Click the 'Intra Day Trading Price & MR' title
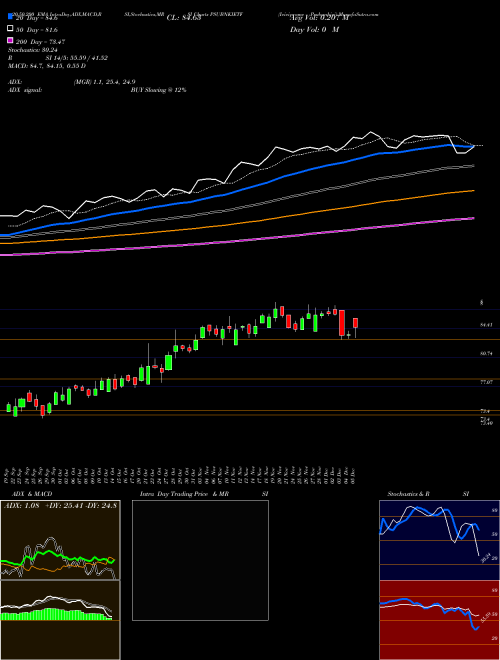 pyautogui.click(x=184, y=494)
